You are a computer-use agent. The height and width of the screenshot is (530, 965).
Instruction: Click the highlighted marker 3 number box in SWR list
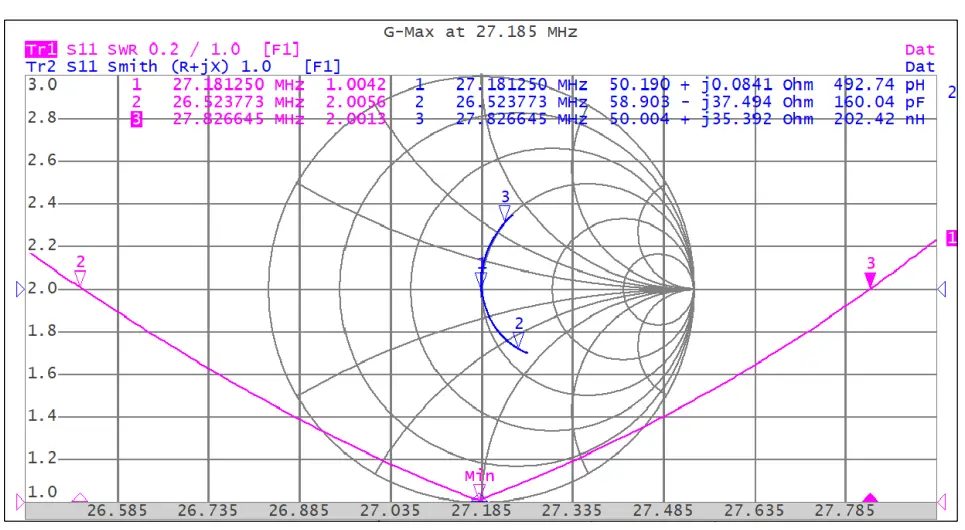[136, 119]
